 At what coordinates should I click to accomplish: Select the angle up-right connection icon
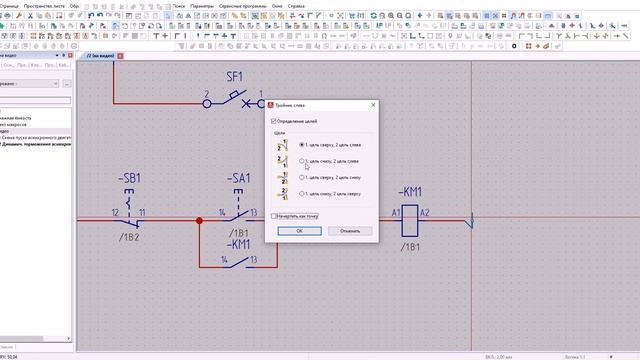(538, 36)
